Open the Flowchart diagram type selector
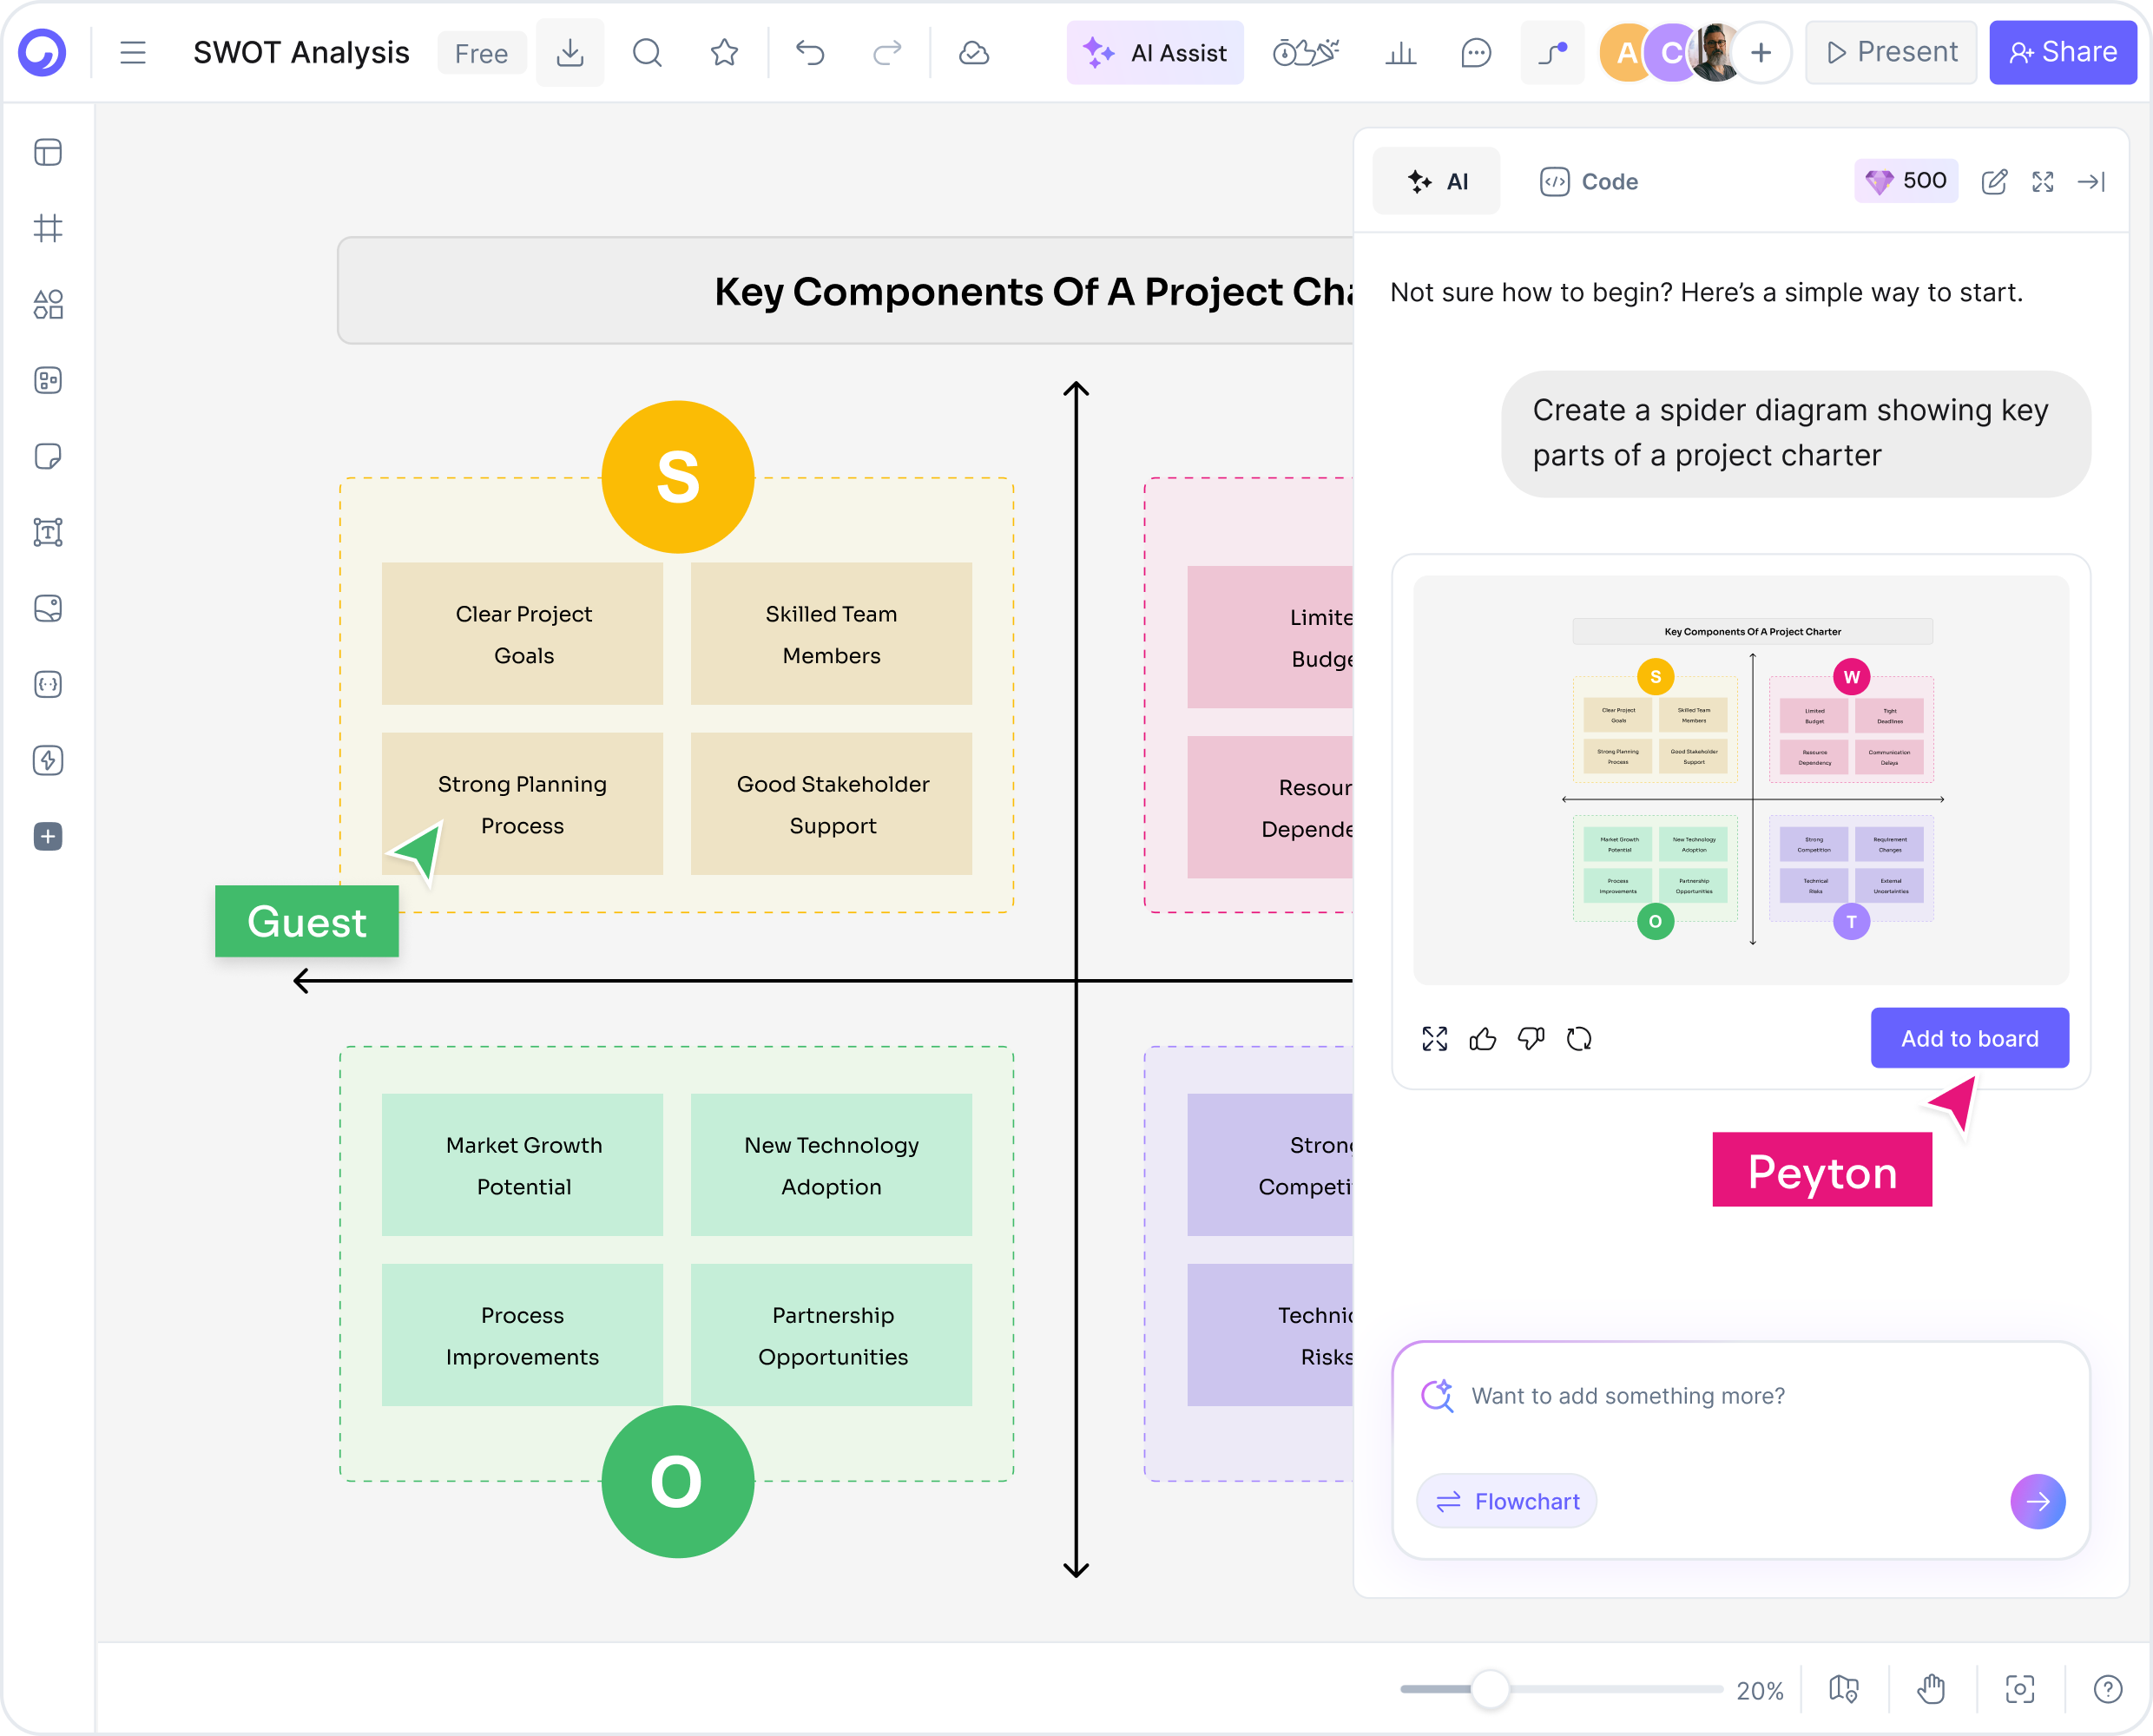 click(x=1507, y=1501)
